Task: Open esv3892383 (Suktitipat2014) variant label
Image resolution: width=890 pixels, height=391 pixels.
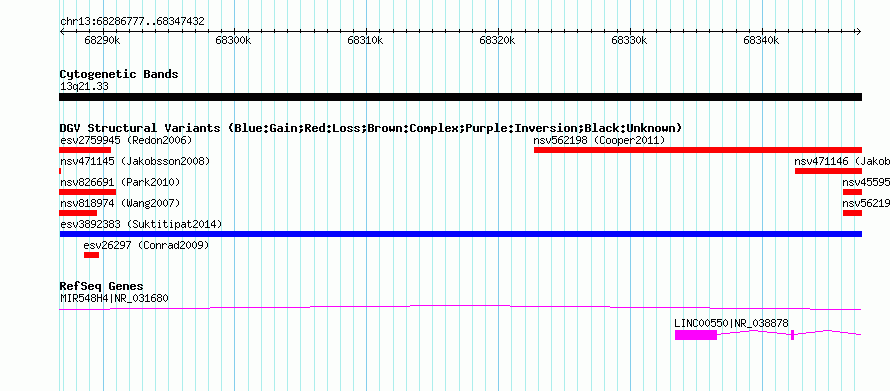Action: coord(141,224)
